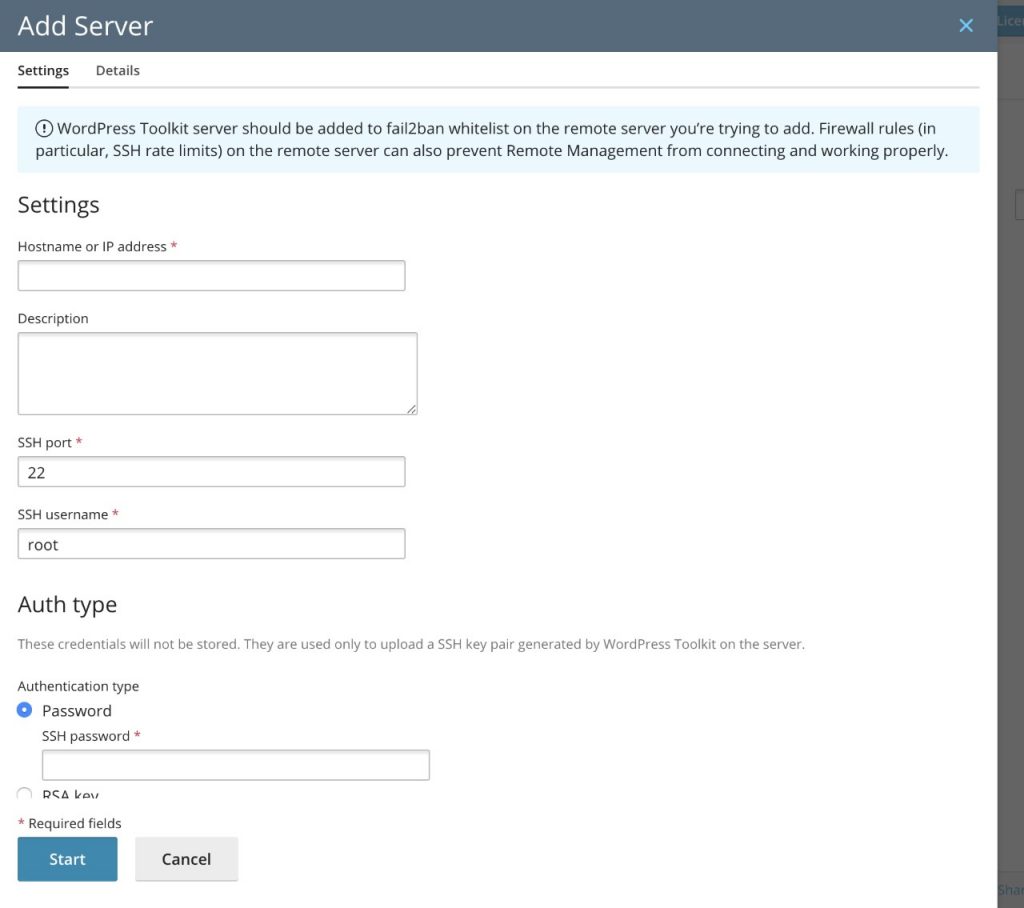Click the Start button
Viewport: 1024px width, 908px height.
(x=67, y=859)
